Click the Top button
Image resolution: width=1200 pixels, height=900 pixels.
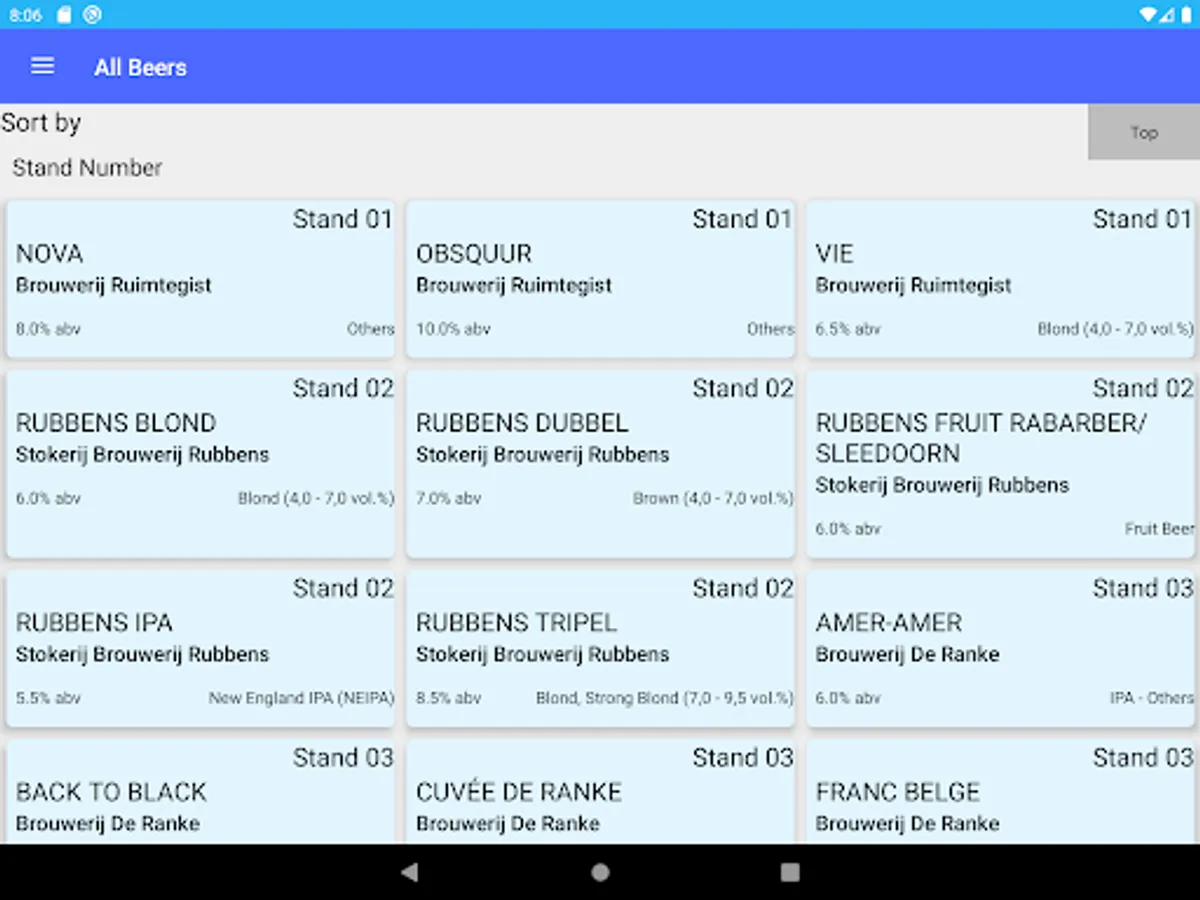pyautogui.click(x=1144, y=132)
